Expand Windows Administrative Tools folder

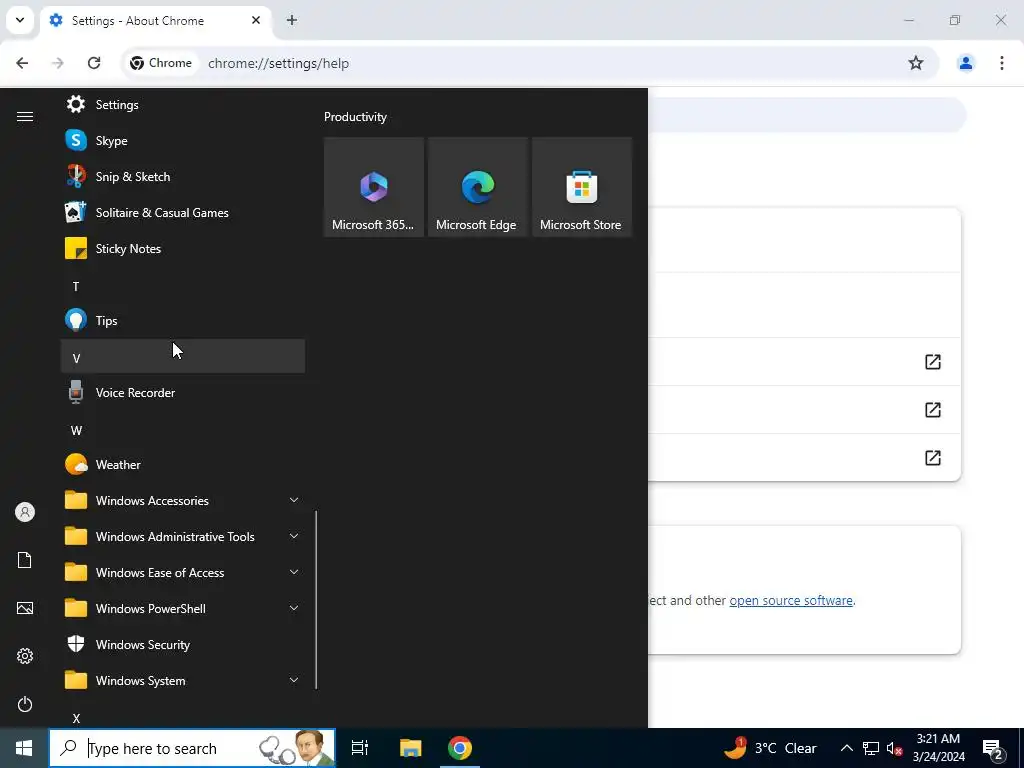tap(183, 536)
